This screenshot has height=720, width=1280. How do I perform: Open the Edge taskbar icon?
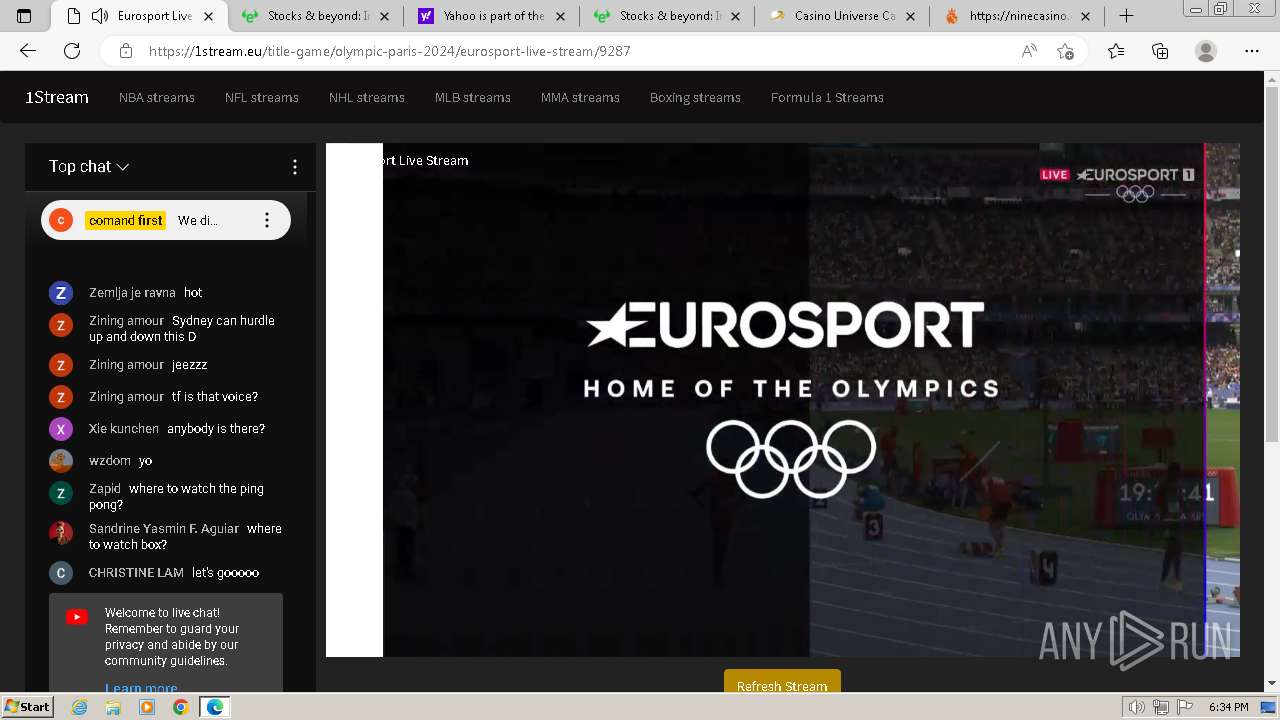coord(215,707)
